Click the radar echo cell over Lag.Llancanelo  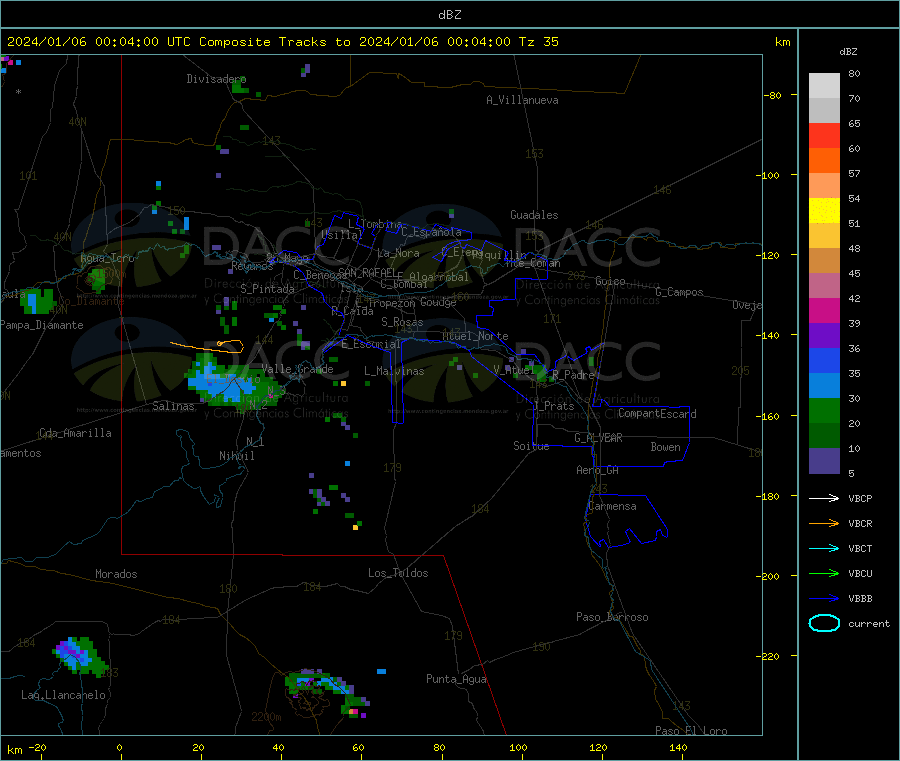pos(79,656)
